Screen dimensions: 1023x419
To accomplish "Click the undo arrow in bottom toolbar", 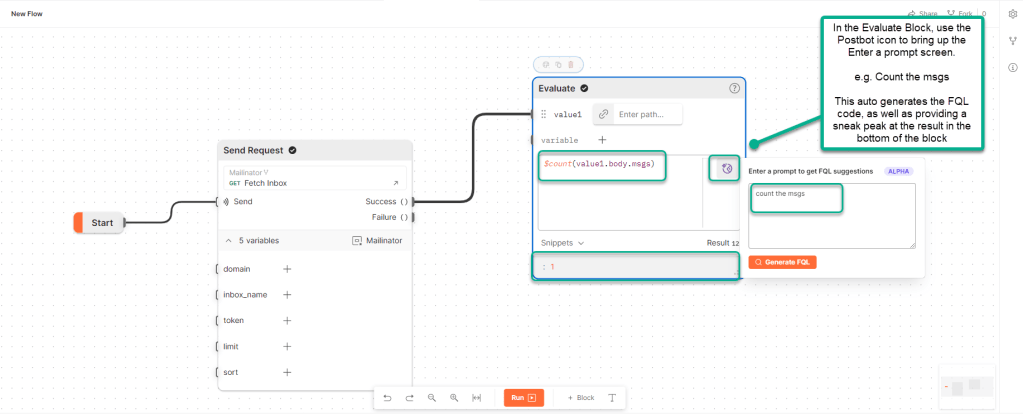I will coord(387,398).
